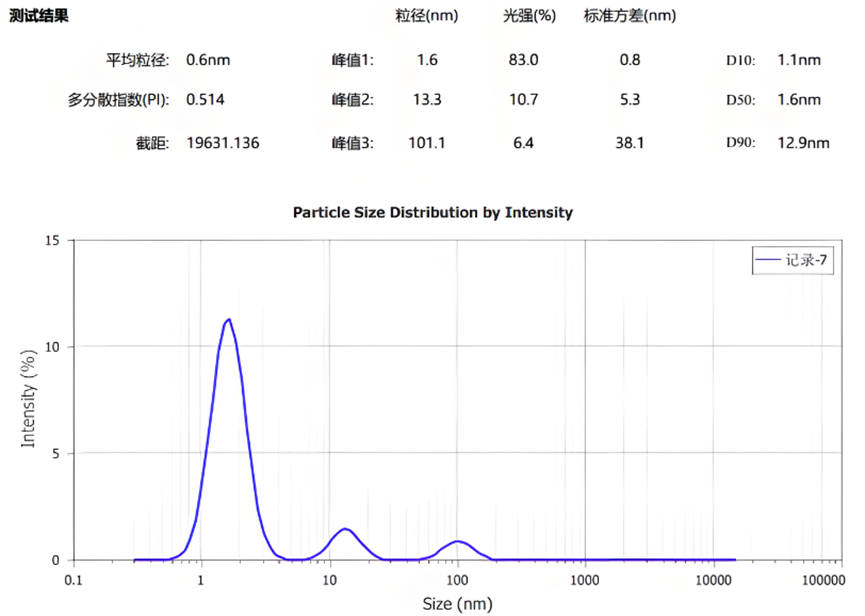Screen dimensions: 865x616
Task: Click the 标准方差(nm) column header
Action: pyautogui.click(x=630, y=17)
